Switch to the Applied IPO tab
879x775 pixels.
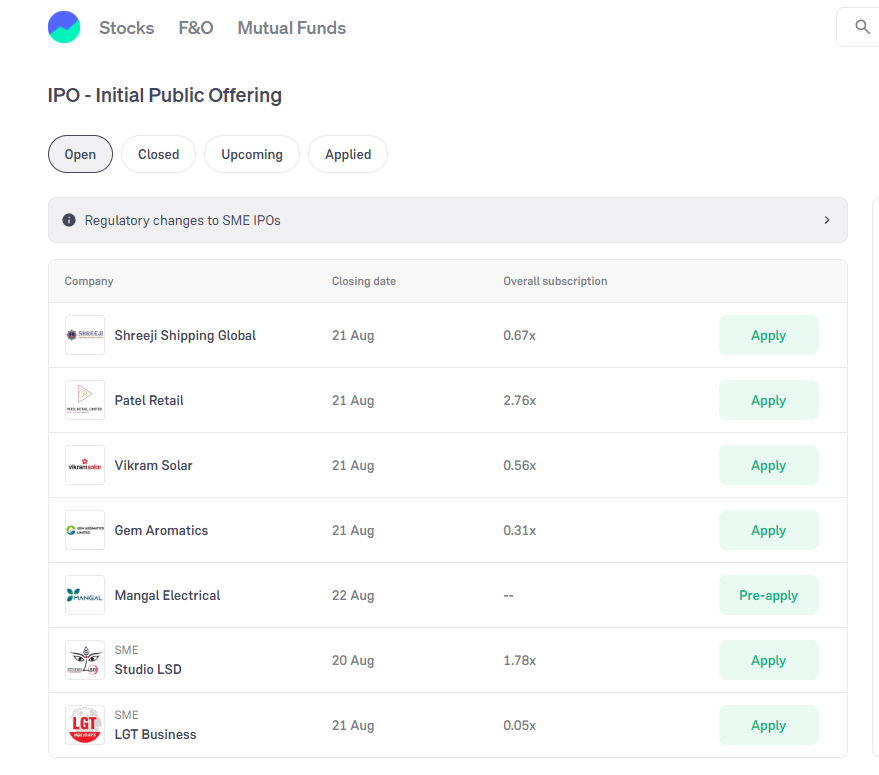348,154
